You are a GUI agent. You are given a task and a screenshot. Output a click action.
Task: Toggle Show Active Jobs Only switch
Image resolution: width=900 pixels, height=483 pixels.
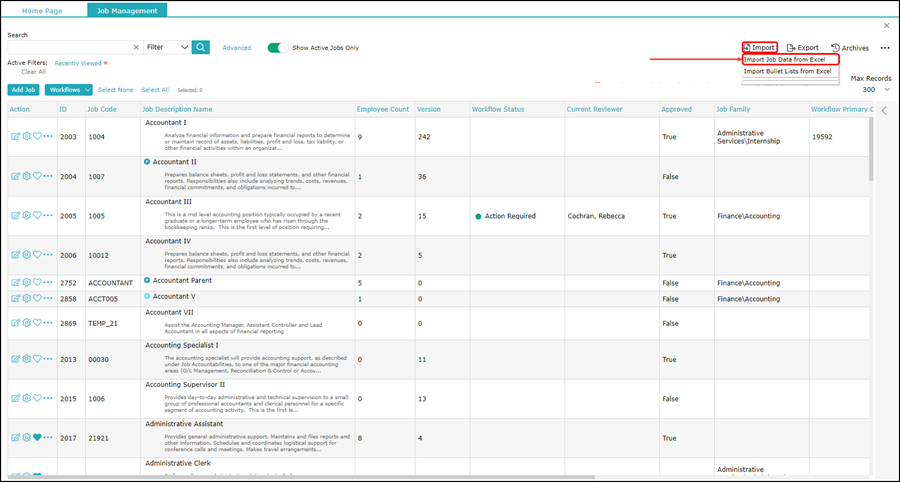click(x=278, y=48)
